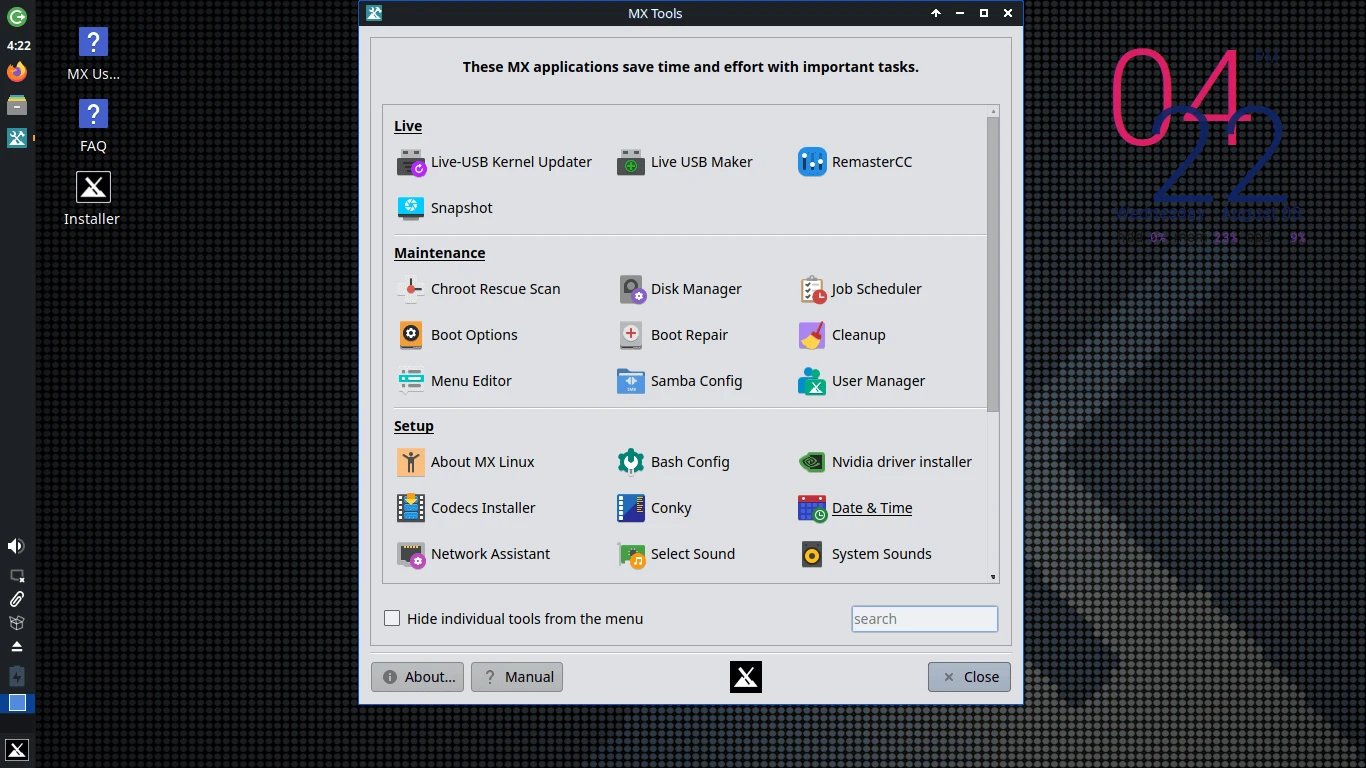The width and height of the screenshot is (1366, 768).
Task: Open Date & Time settings
Action: pos(872,508)
